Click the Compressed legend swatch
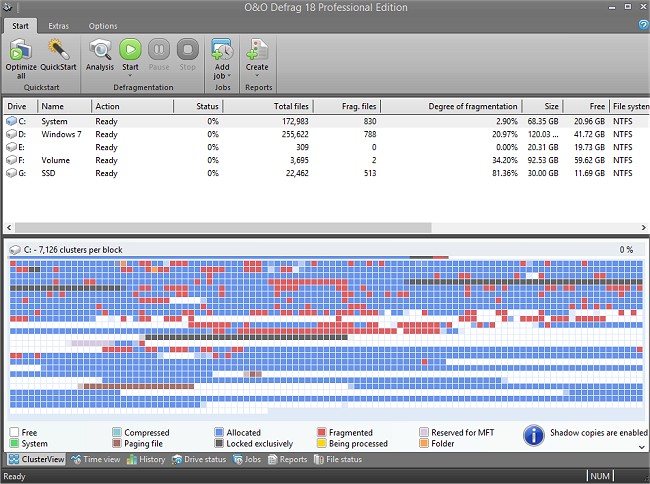 (x=116, y=432)
